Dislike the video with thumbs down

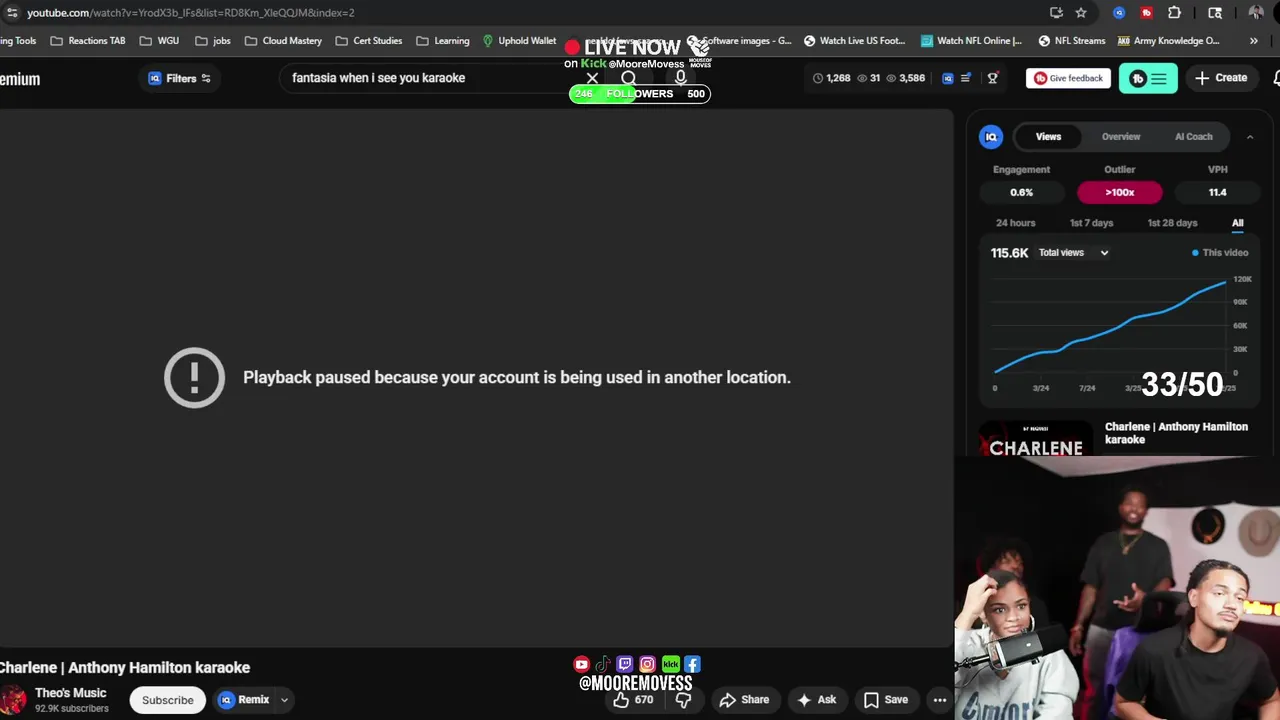pyautogui.click(x=683, y=700)
